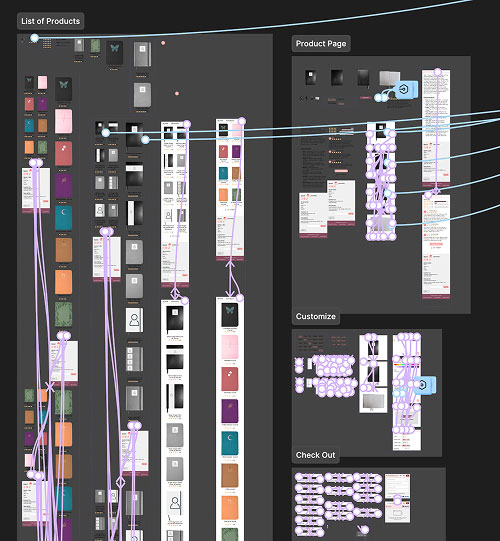The image size is (500, 541).
Task: Click the blue interaction badge in Customize section
Action: pyautogui.click(x=423, y=385)
